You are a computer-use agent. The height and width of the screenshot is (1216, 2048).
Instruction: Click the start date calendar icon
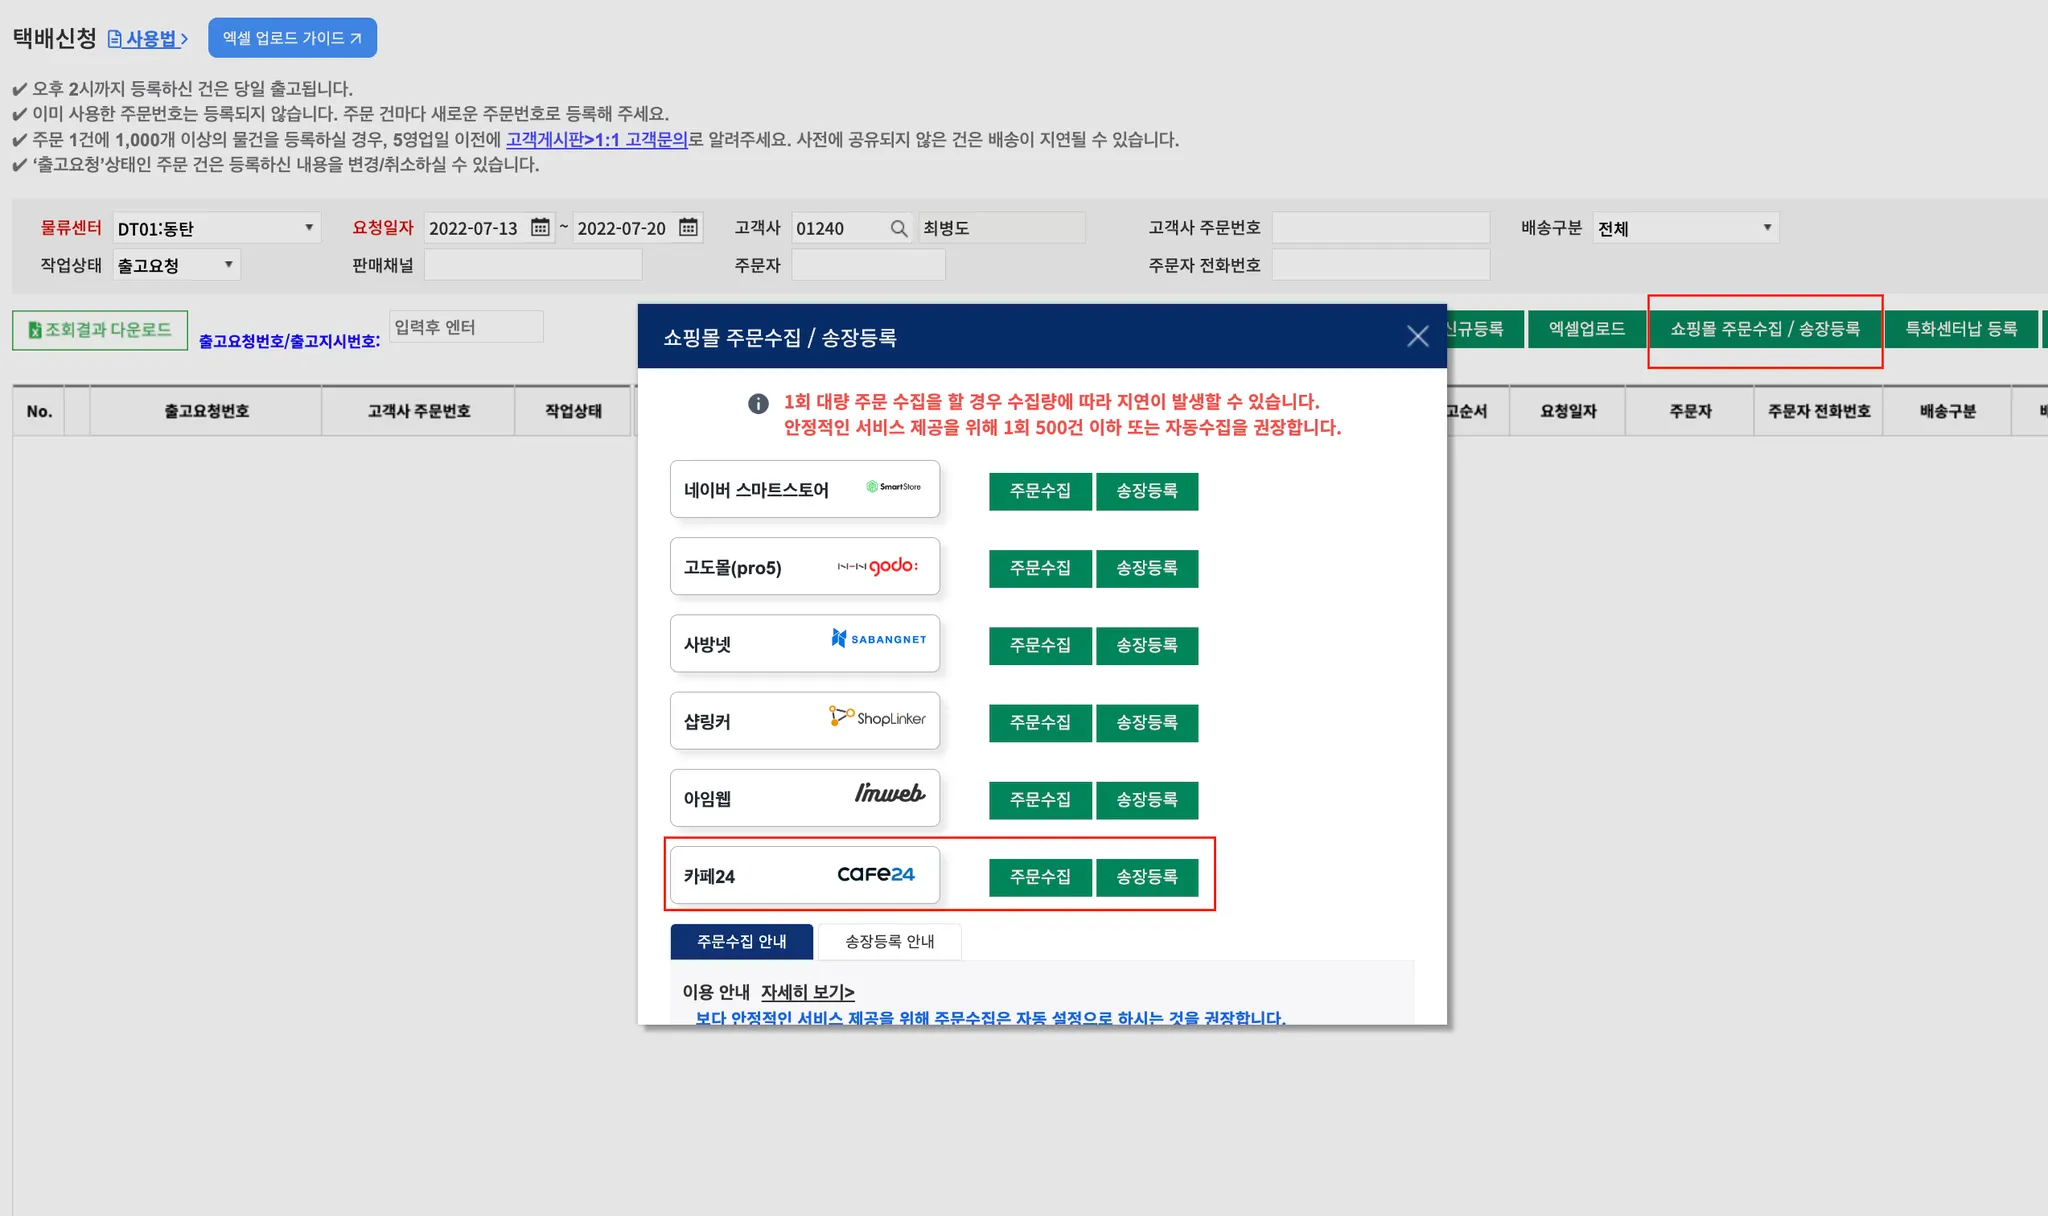[540, 228]
